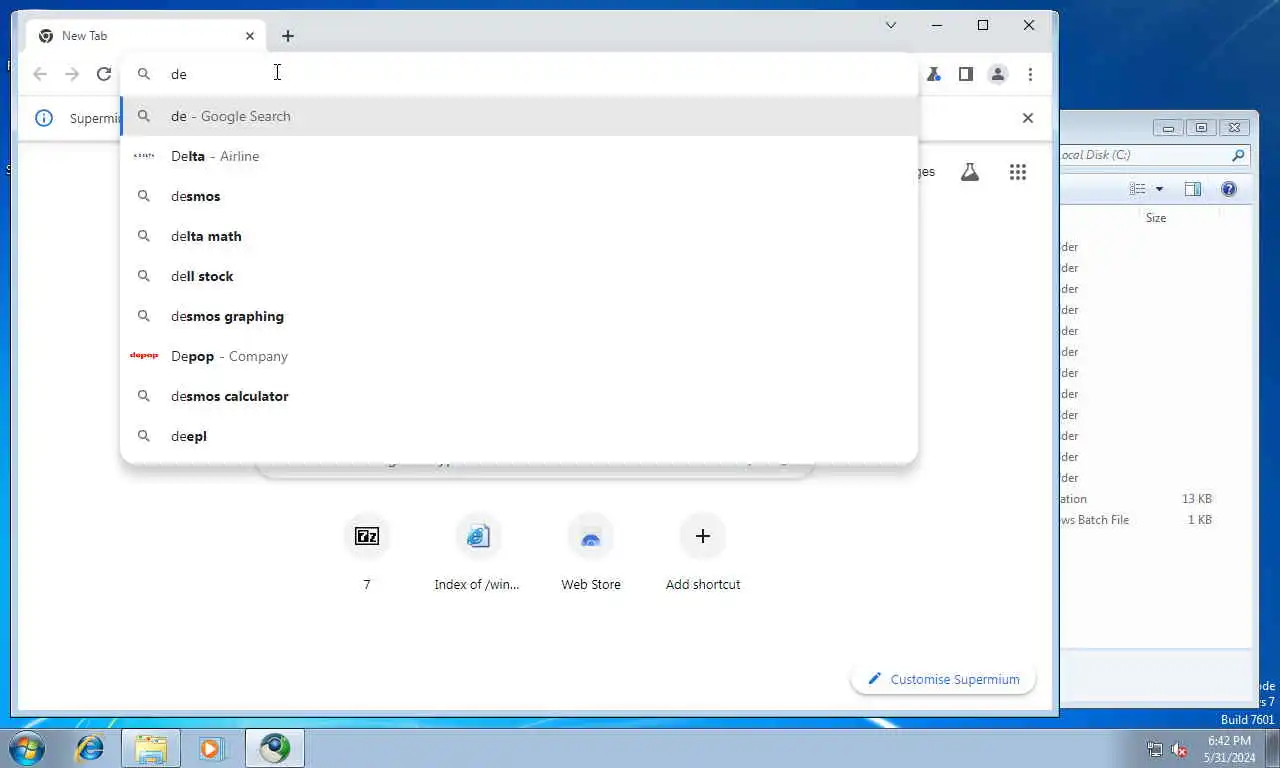Viewport: 1280px width, 768px height.
Task: Click the Depop logo icon
Action: 144,356
